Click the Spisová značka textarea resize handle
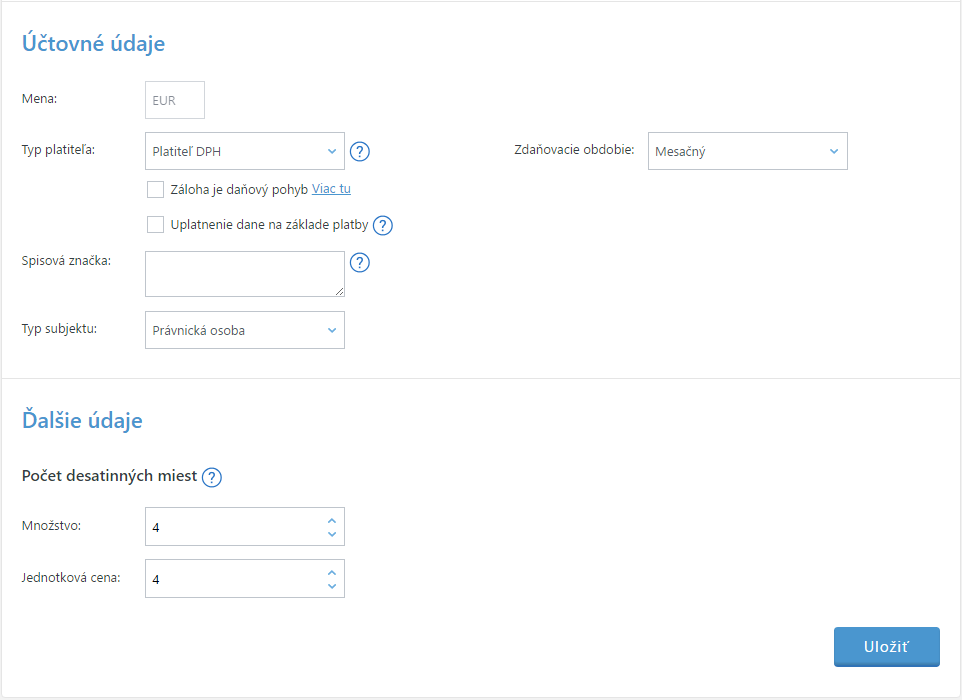 click(x=340, y=292)
